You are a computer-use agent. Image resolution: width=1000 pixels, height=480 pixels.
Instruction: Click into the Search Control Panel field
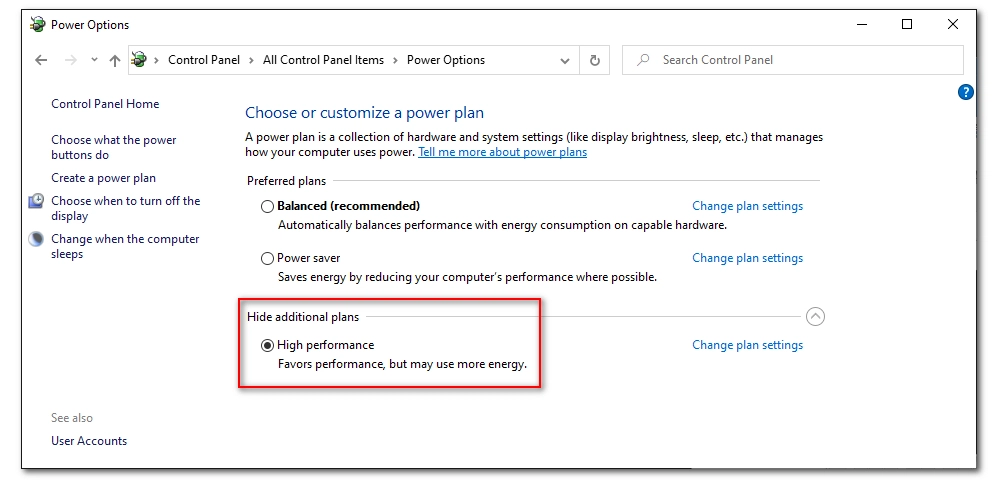tap(800, 60)
